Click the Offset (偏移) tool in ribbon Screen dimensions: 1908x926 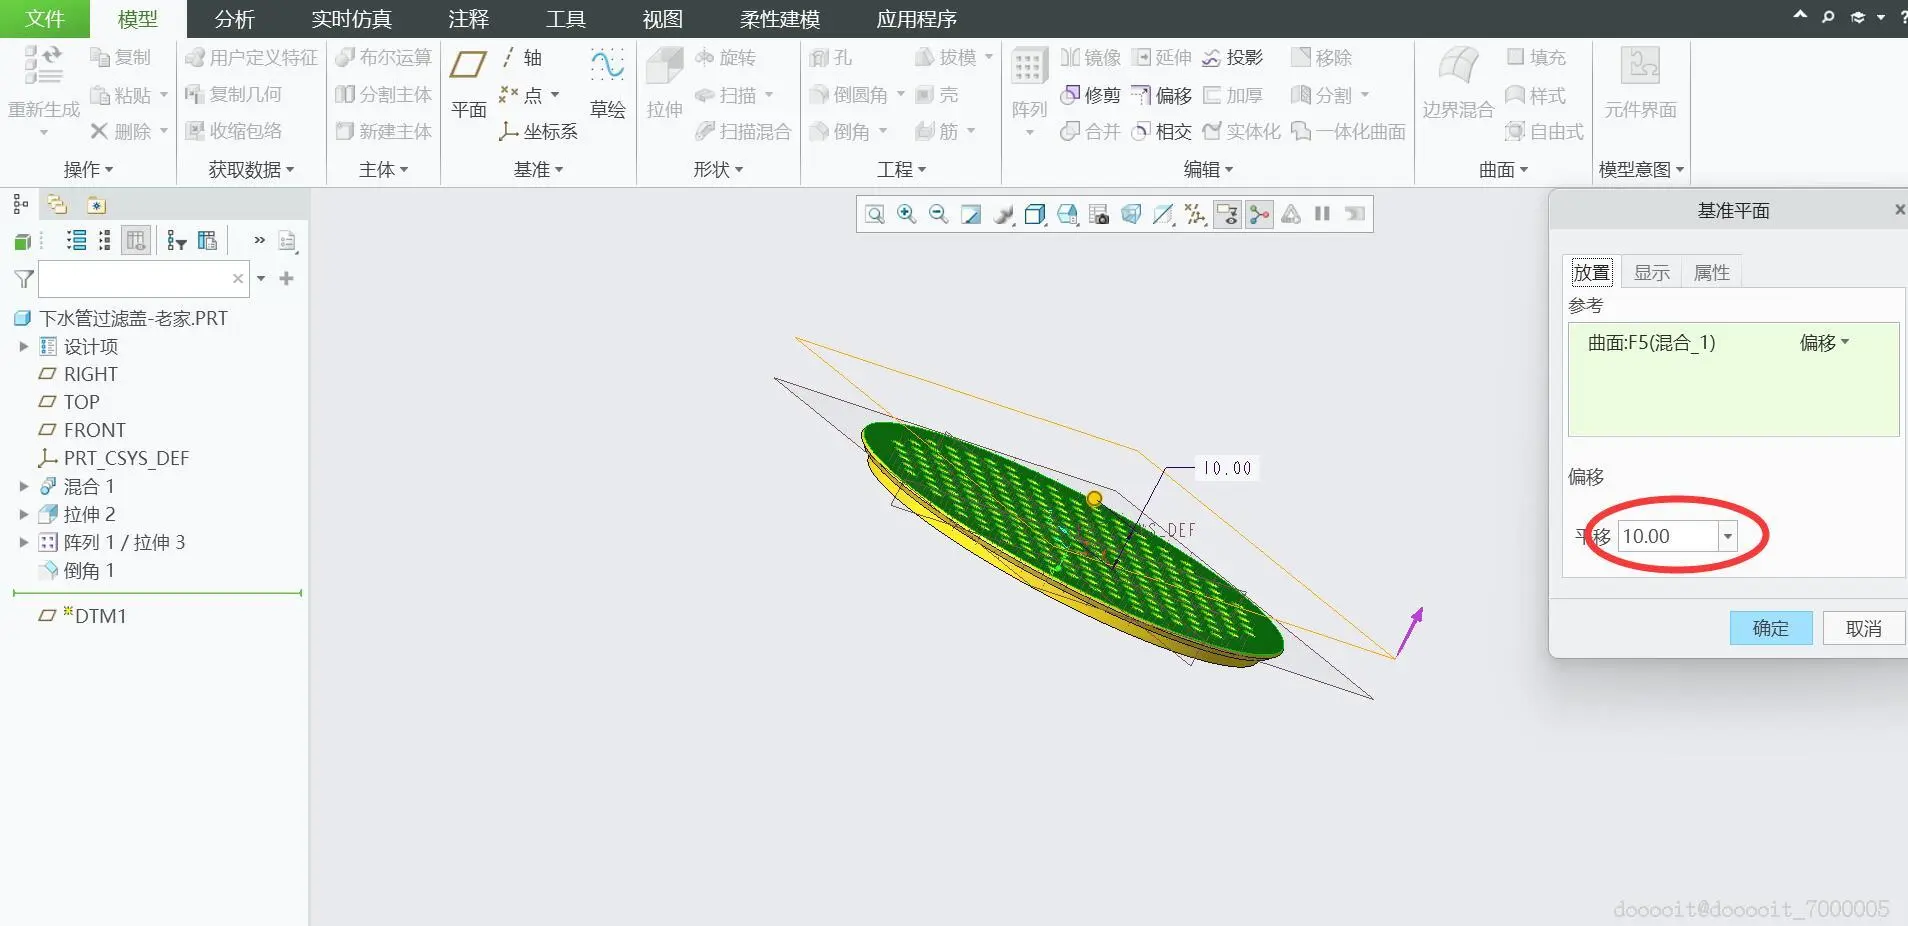(1162, 95)
